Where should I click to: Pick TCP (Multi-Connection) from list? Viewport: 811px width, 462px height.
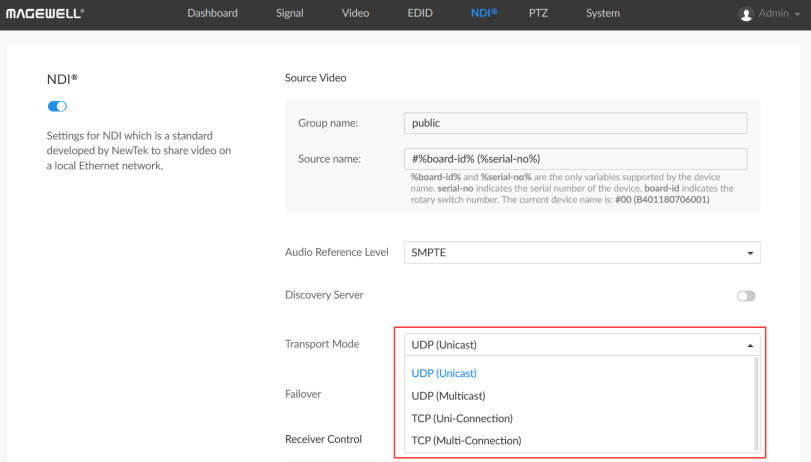pos(466,440)
